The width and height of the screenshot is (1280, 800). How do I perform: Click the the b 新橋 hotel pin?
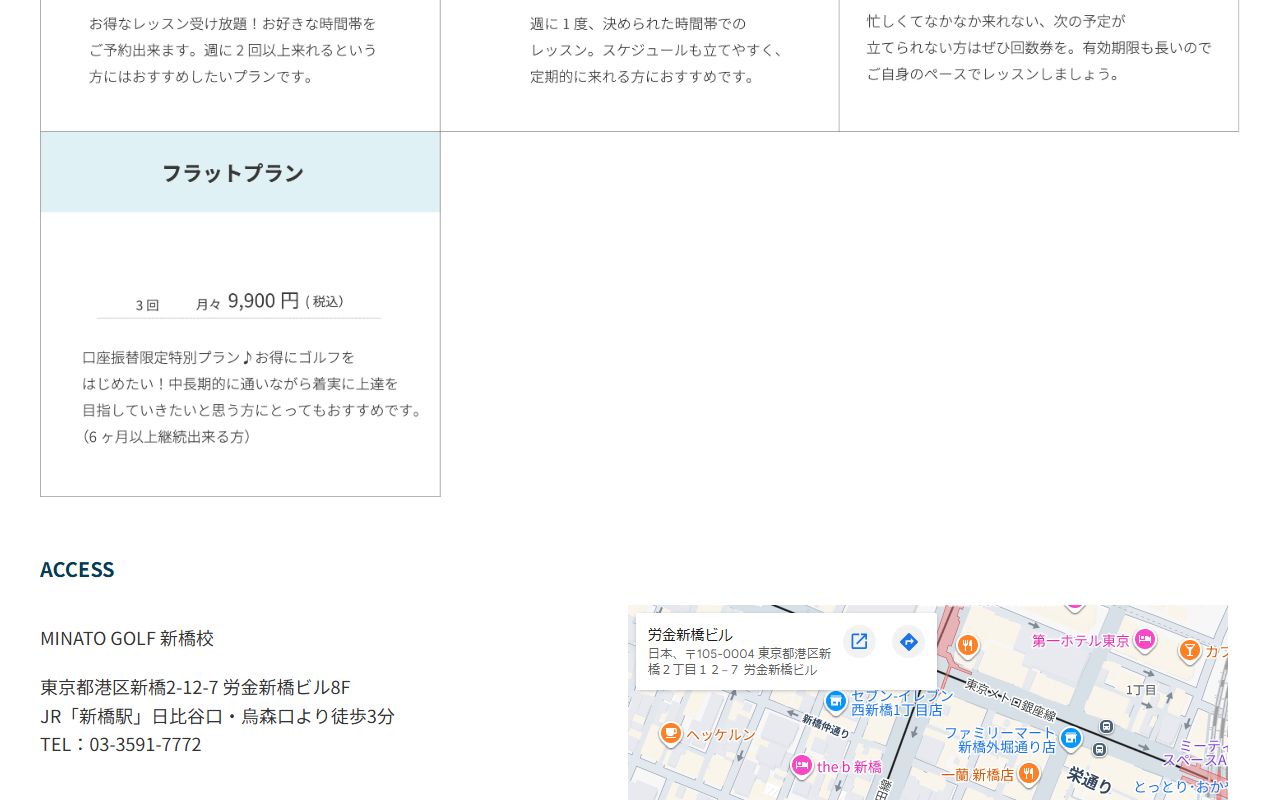tap(801, 766)
